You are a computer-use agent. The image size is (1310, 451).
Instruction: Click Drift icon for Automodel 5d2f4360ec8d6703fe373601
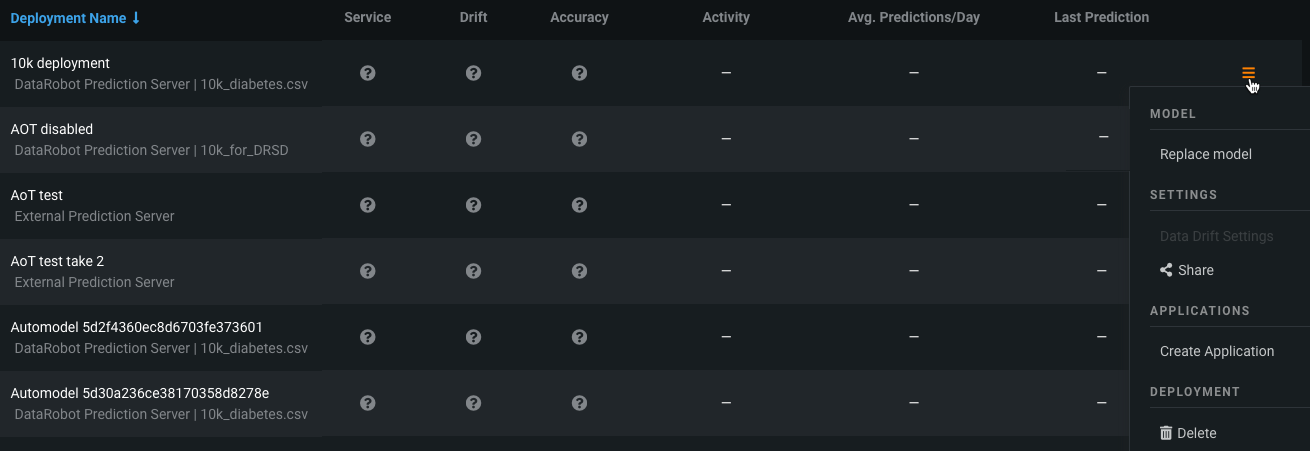[x=474, y=337]
